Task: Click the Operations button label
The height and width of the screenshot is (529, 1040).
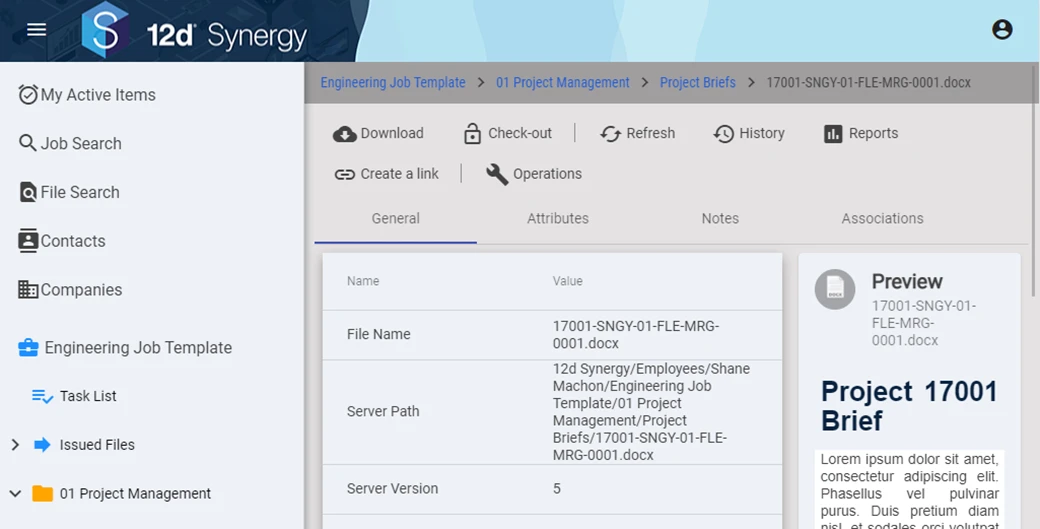Action: pyautogui.click(x=547, y=174)
